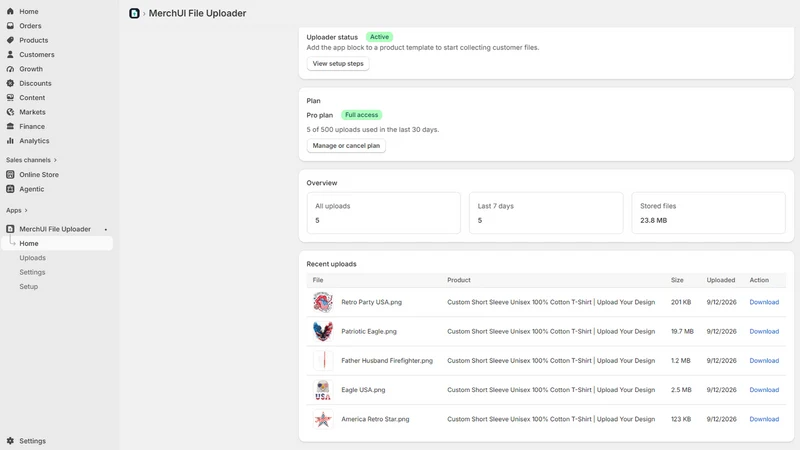Click the America Retro Star thumbnail

pyautogui.click(x=323, y=419)
